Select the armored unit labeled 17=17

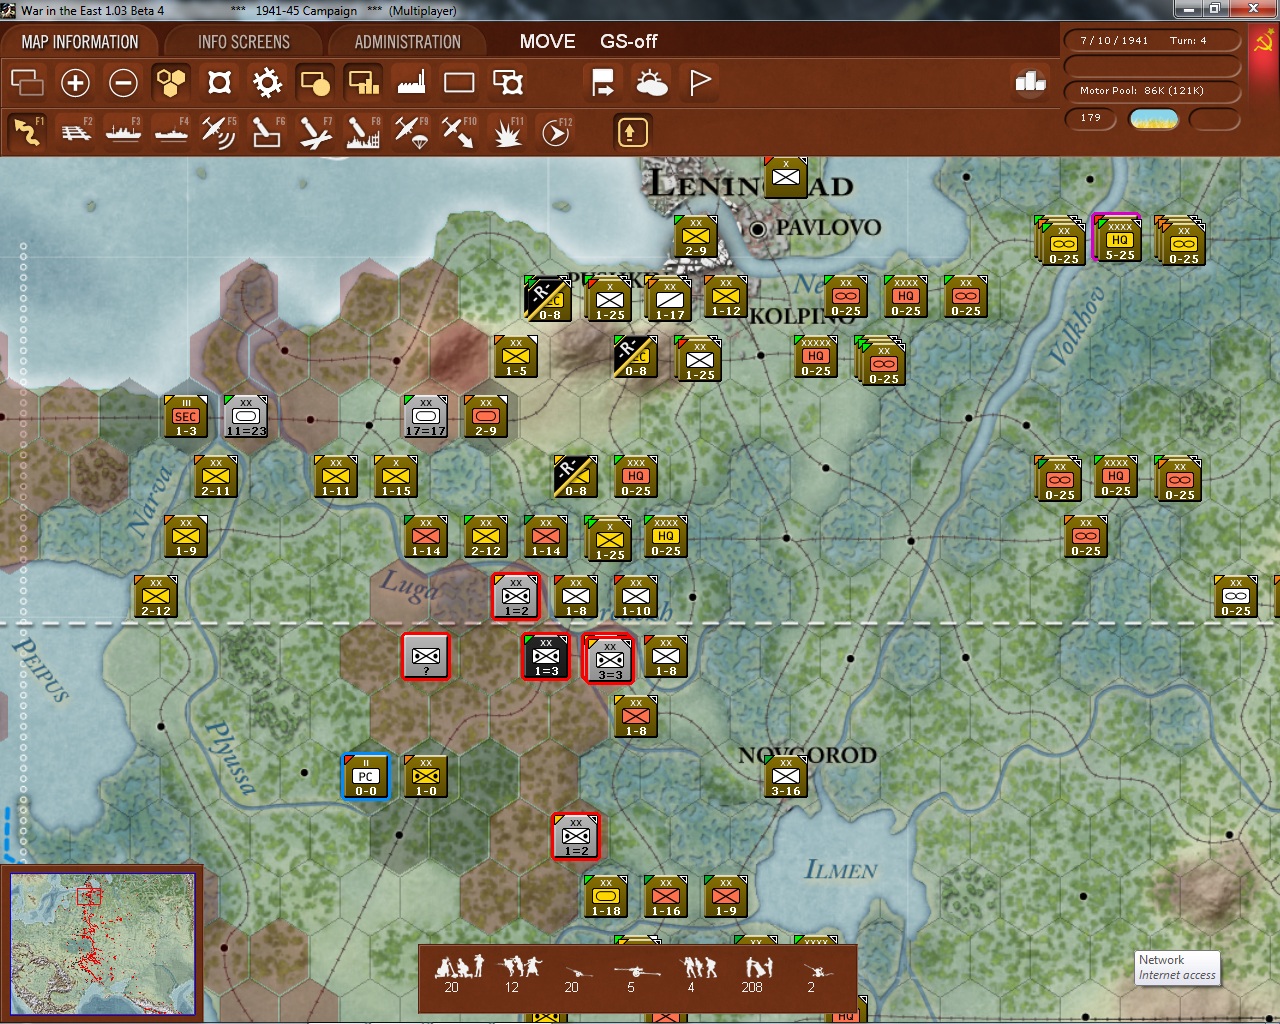coord(426,416)
